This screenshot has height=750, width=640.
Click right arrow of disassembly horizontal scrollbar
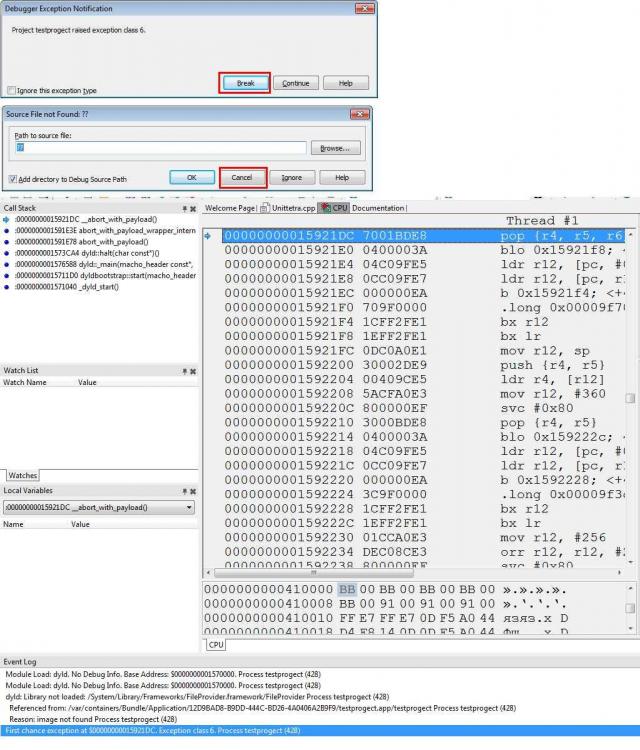click(x=619, y=572)
